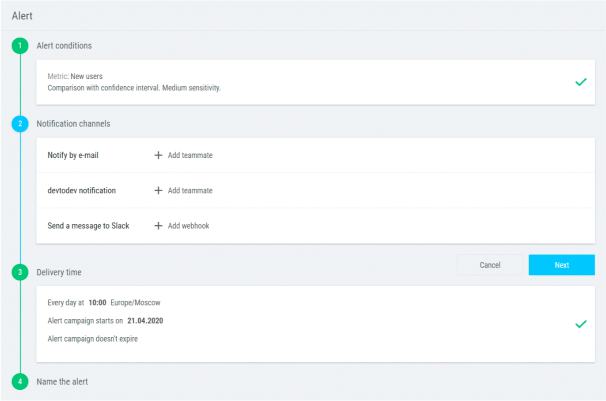Expand the Alert conditions section header
Image resolution: width=606 pixels, height=401 pixels.
(64, 46)
